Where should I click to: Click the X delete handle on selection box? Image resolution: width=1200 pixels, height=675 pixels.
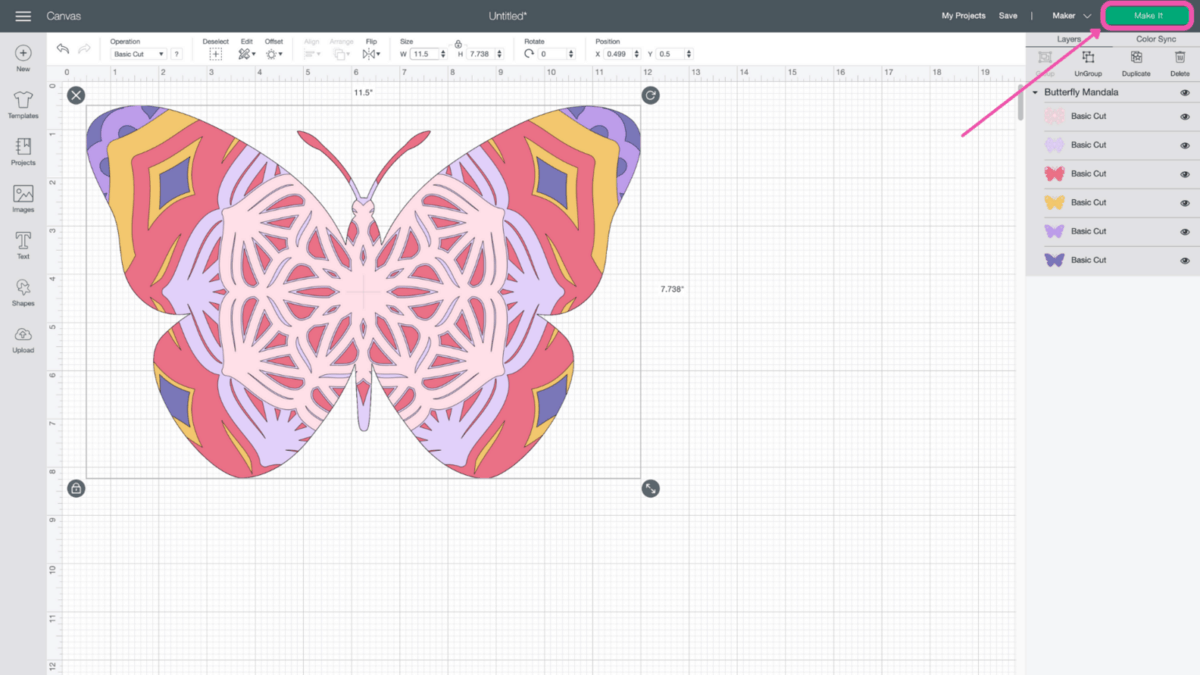76,95
